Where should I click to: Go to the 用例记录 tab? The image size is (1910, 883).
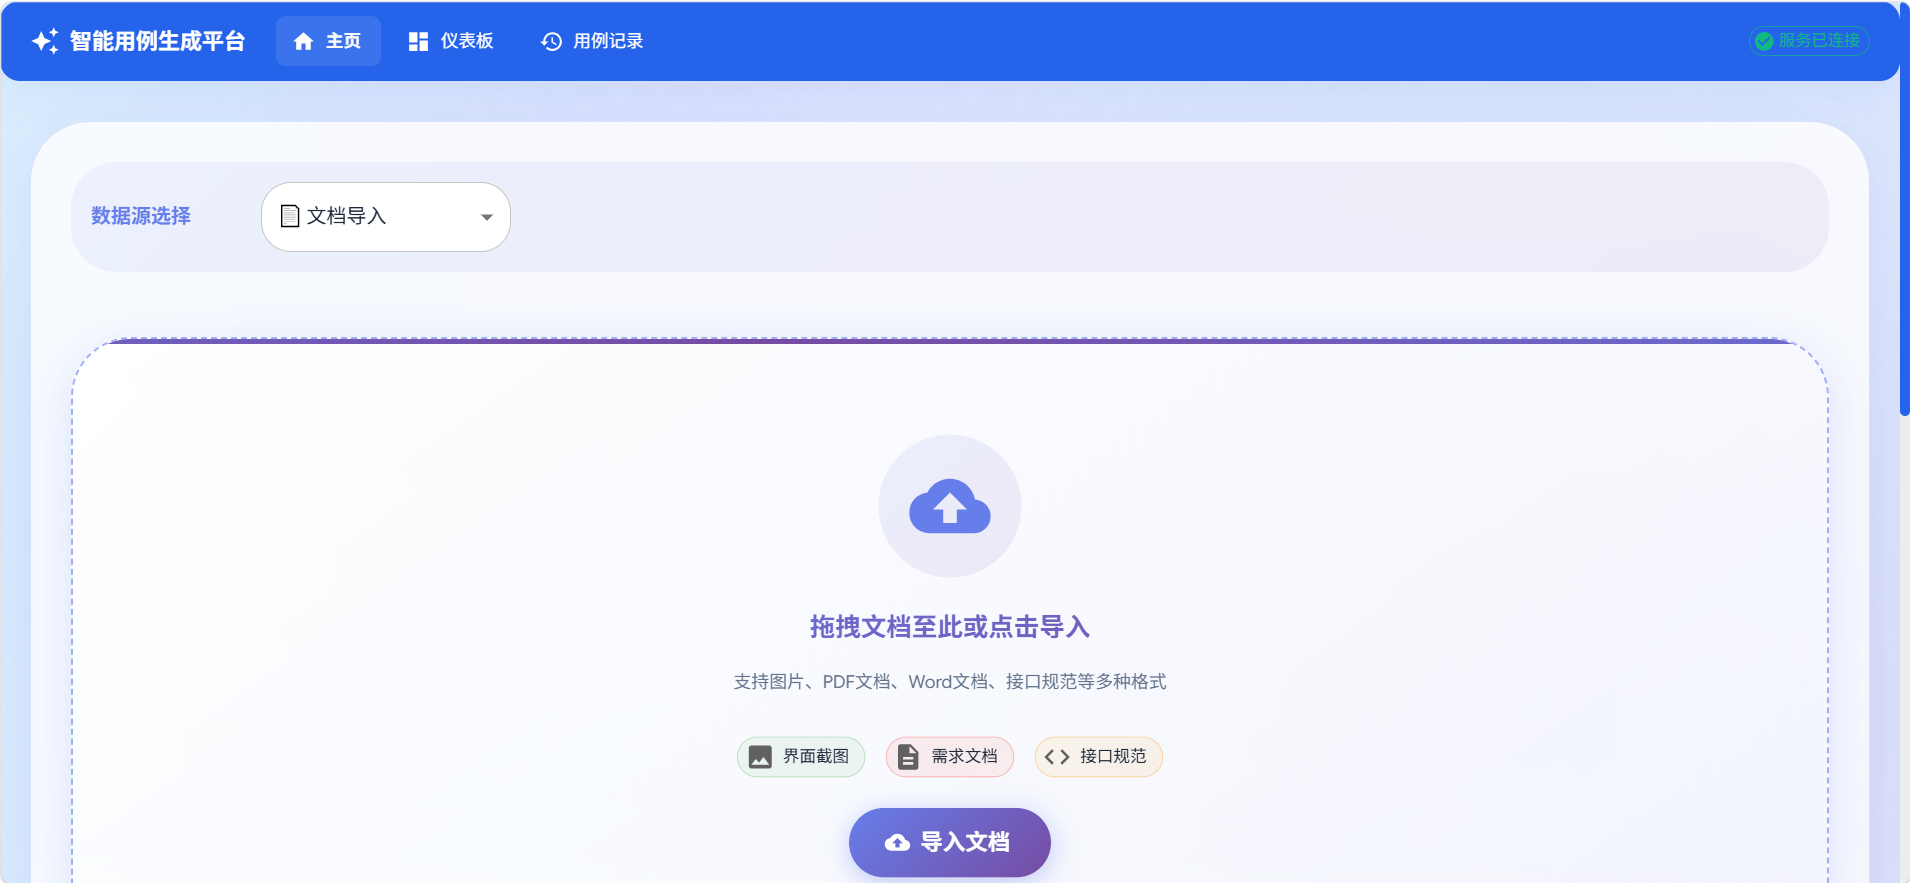tap(592, 41)
